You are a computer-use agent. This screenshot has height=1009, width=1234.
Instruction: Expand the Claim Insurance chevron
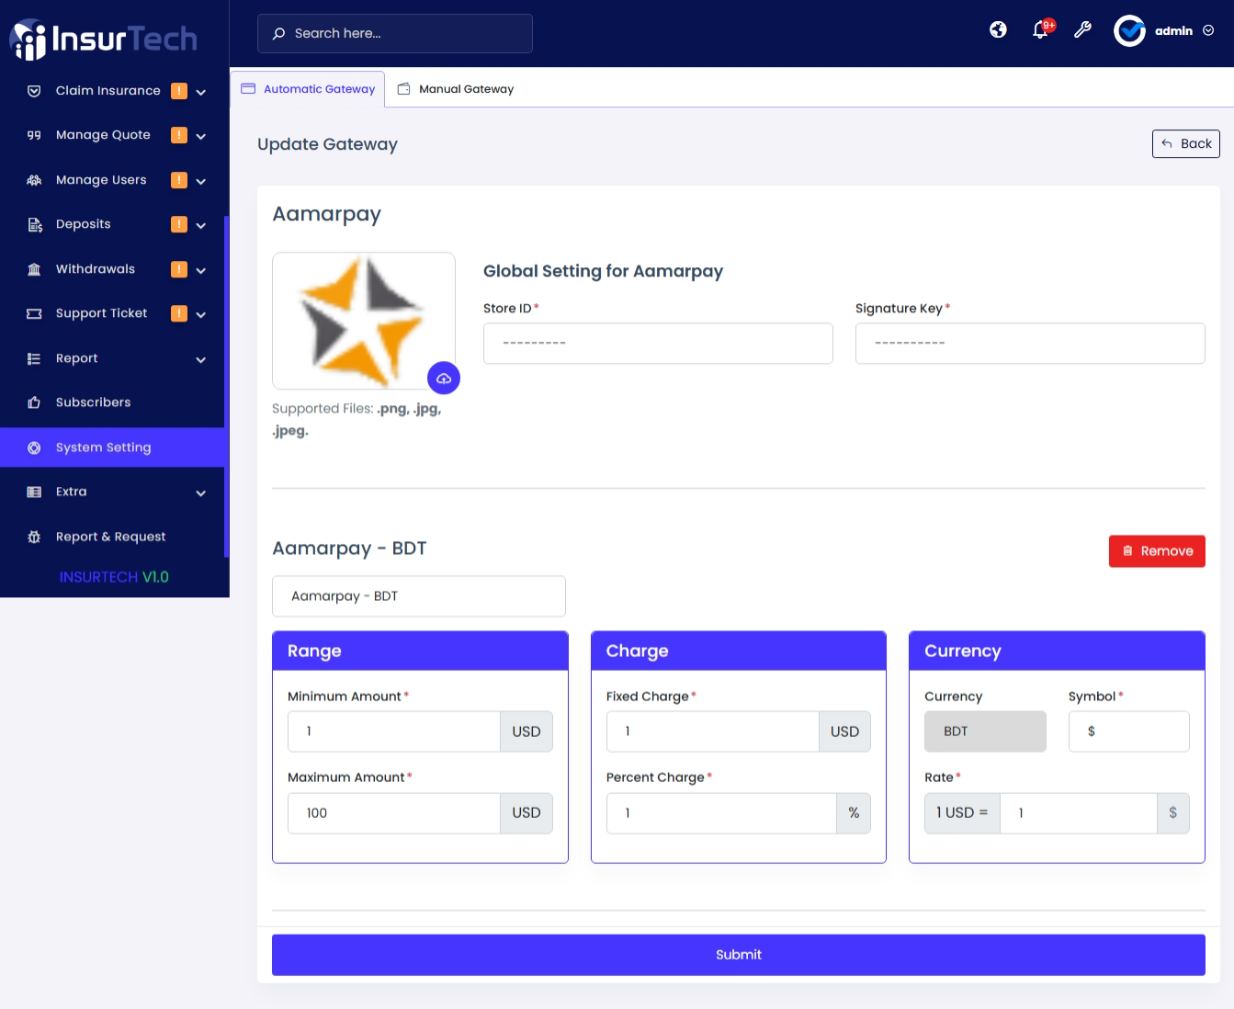point(201,92)
